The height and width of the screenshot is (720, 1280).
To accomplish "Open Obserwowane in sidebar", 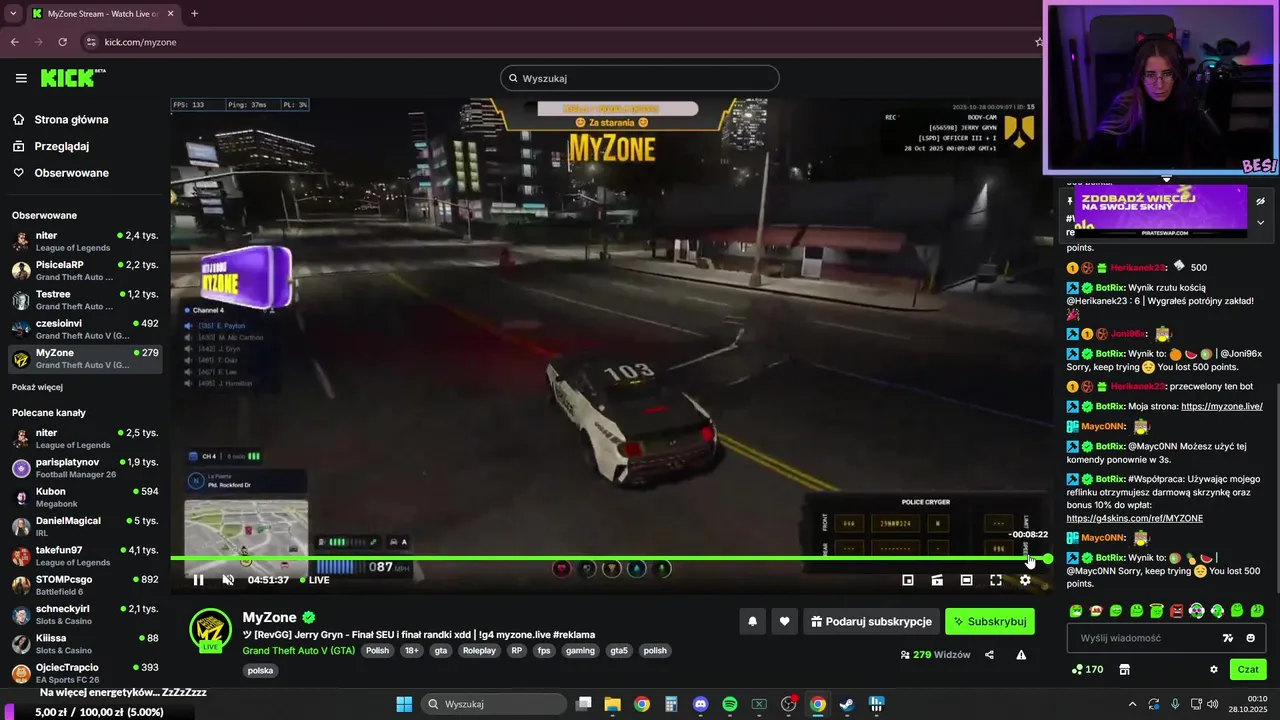I will coord(71,173).
